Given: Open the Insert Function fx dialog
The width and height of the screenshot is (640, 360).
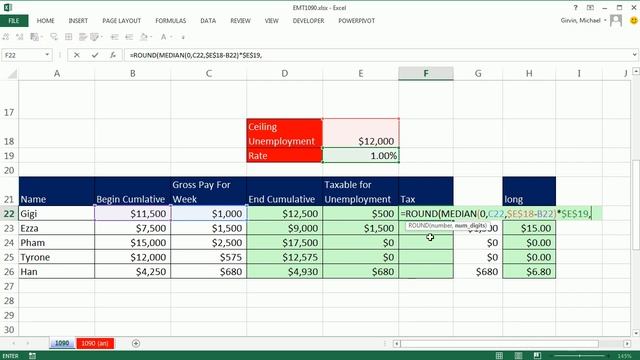Looking at the screenshot, I should [x=113, y=55].
